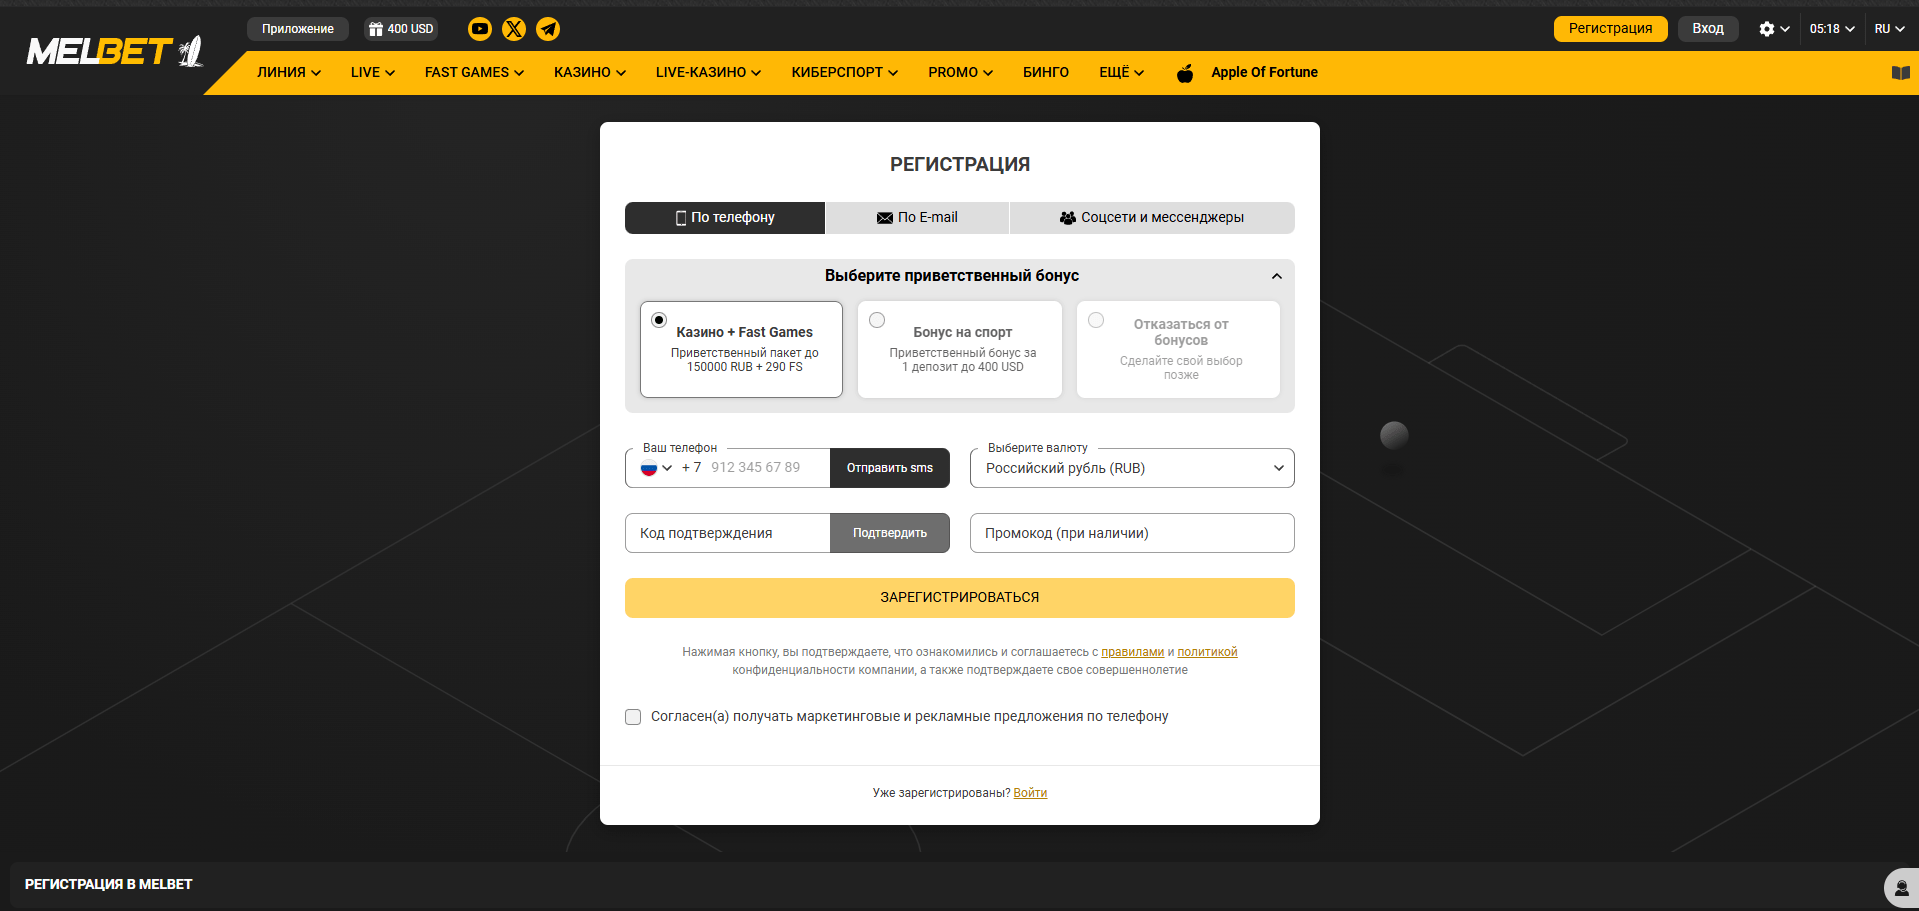This screenshot has height=911, width=1919.
Task: Open the Melbet X (Twitter) icon
Action: click(514, 29)
